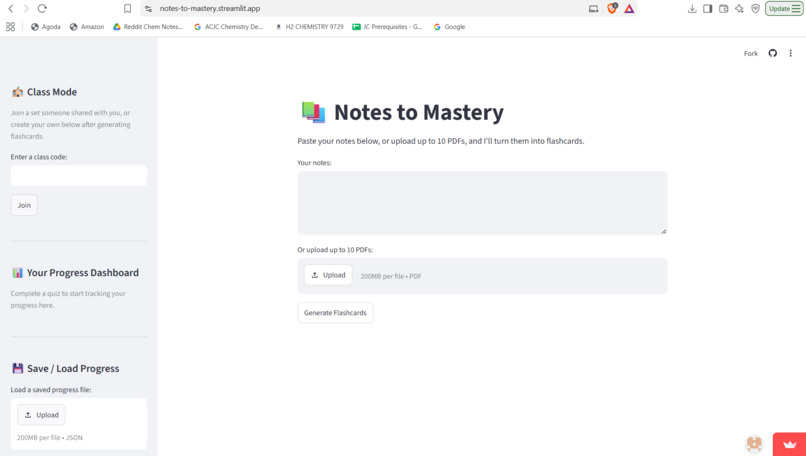Click the browser forward arrow

point(26,8)
